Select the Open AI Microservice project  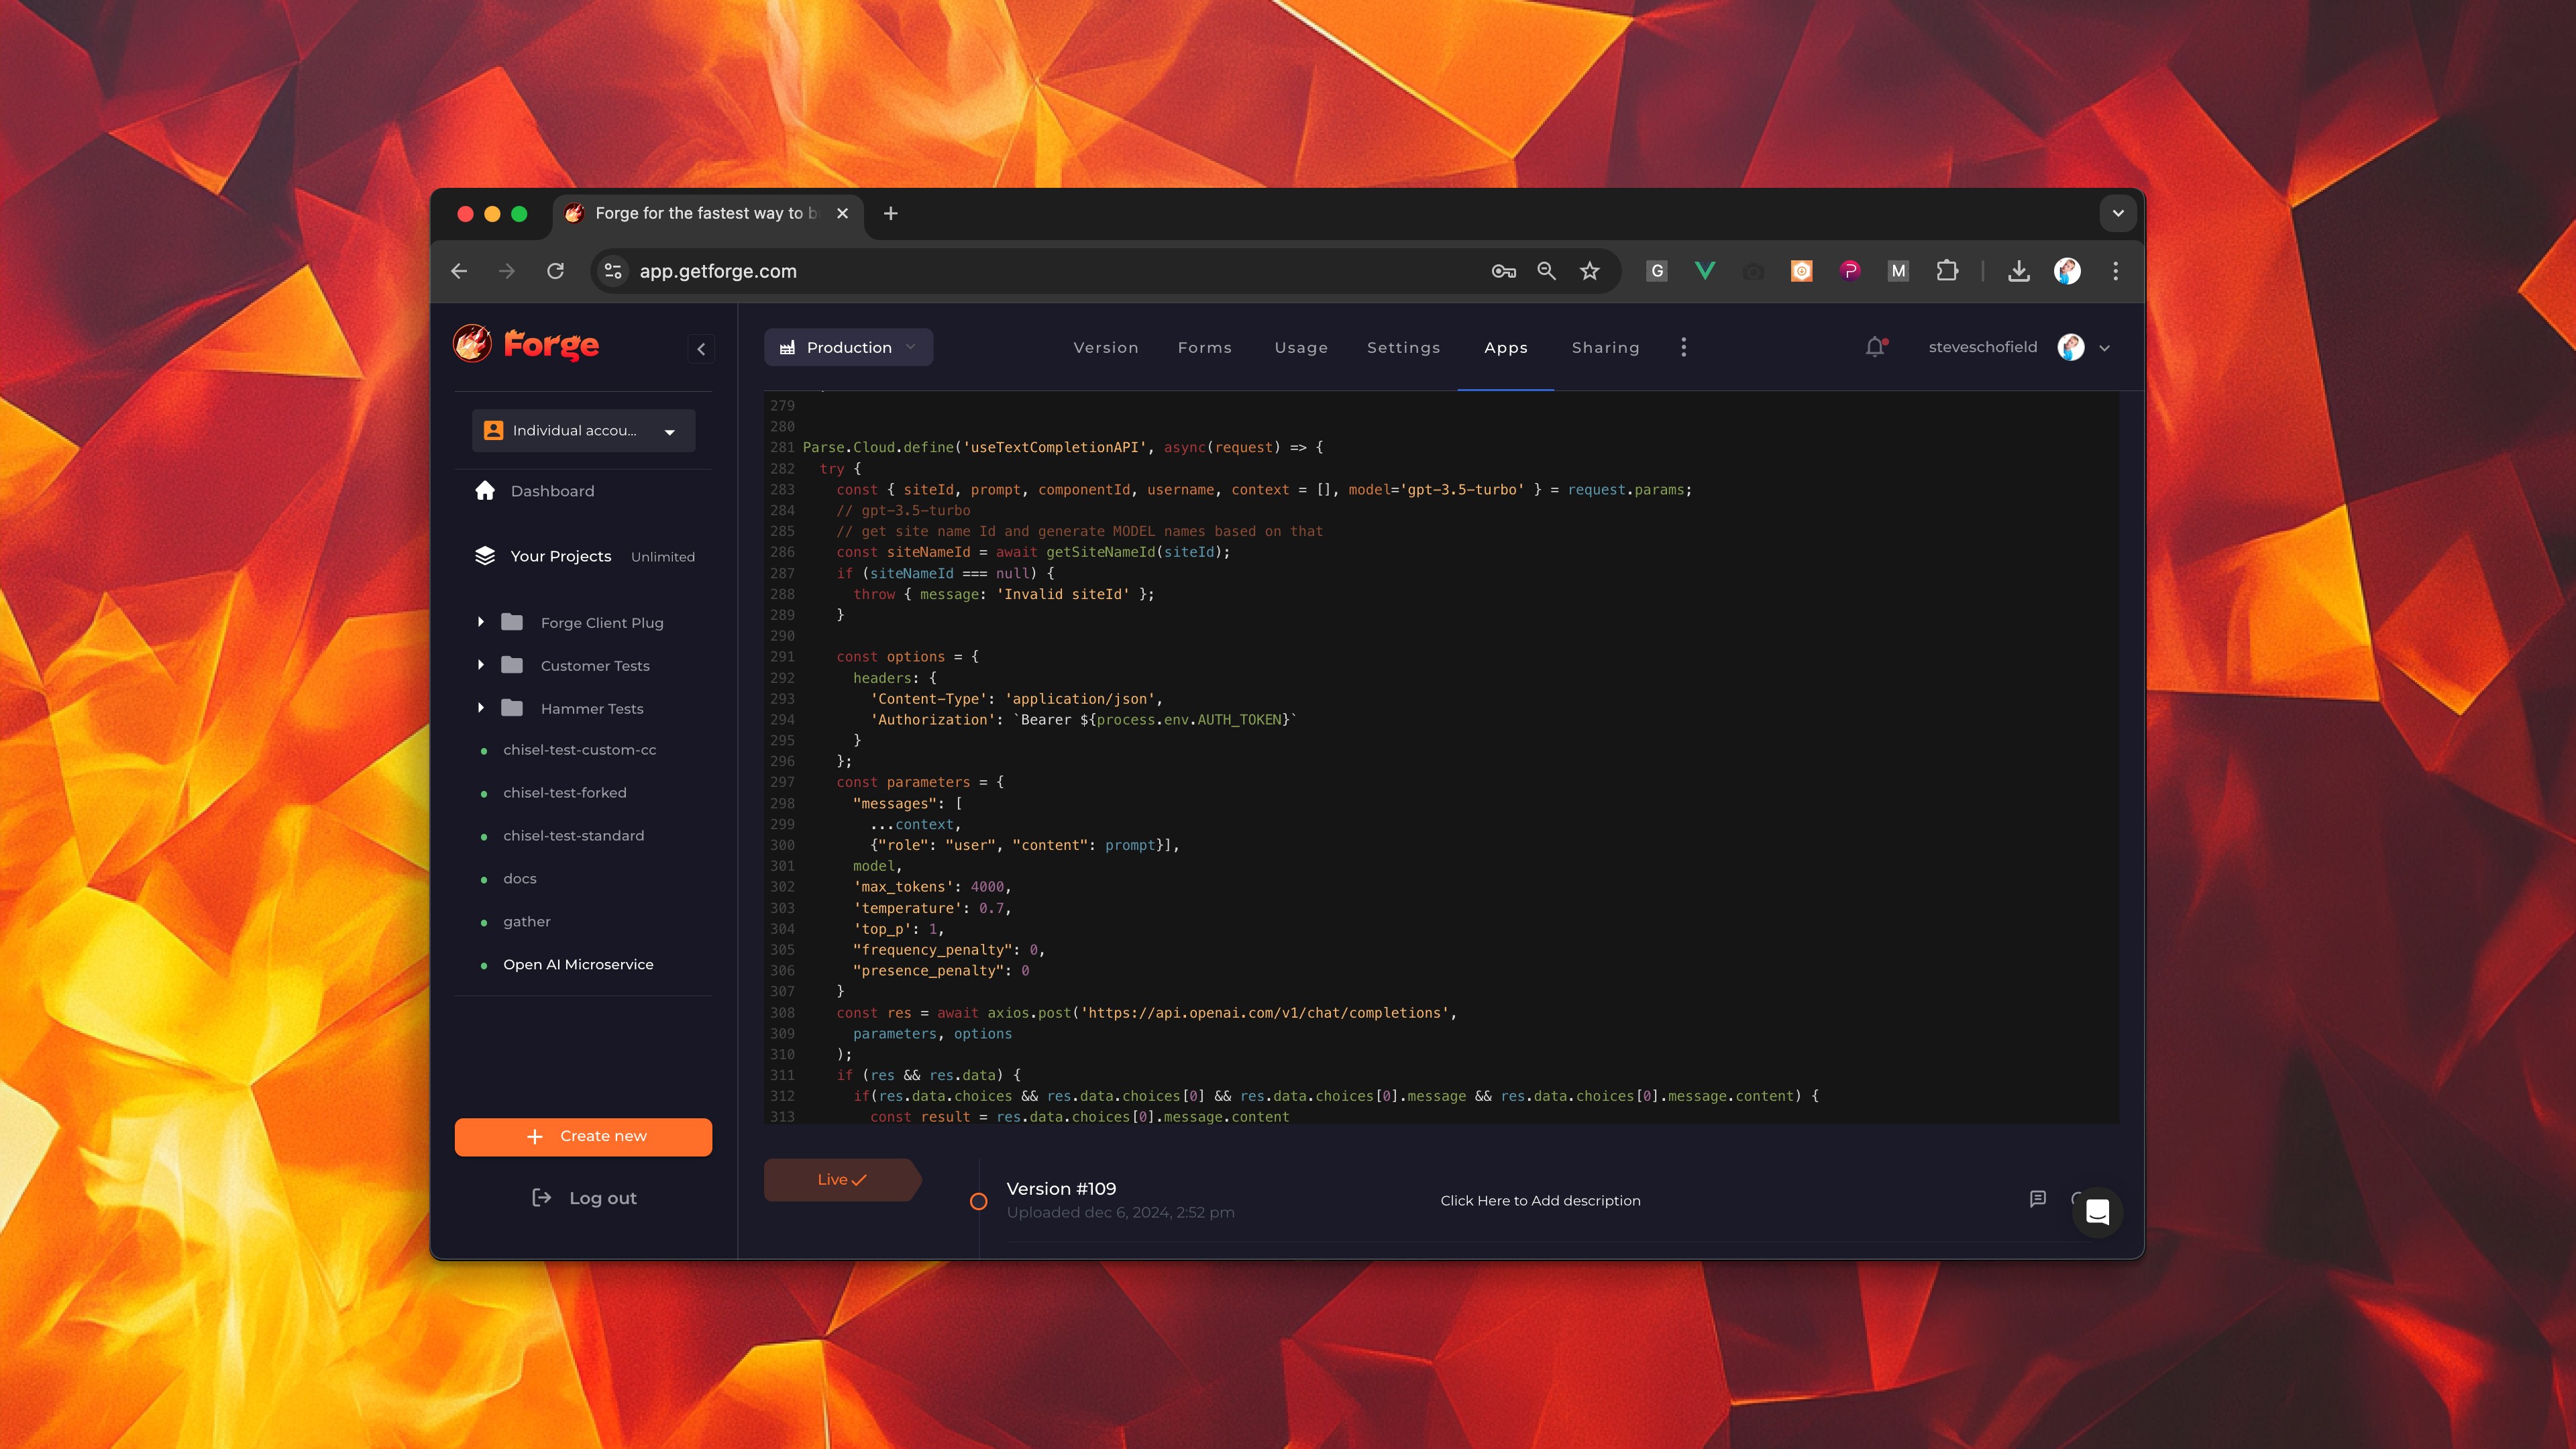tap(578, 964)
